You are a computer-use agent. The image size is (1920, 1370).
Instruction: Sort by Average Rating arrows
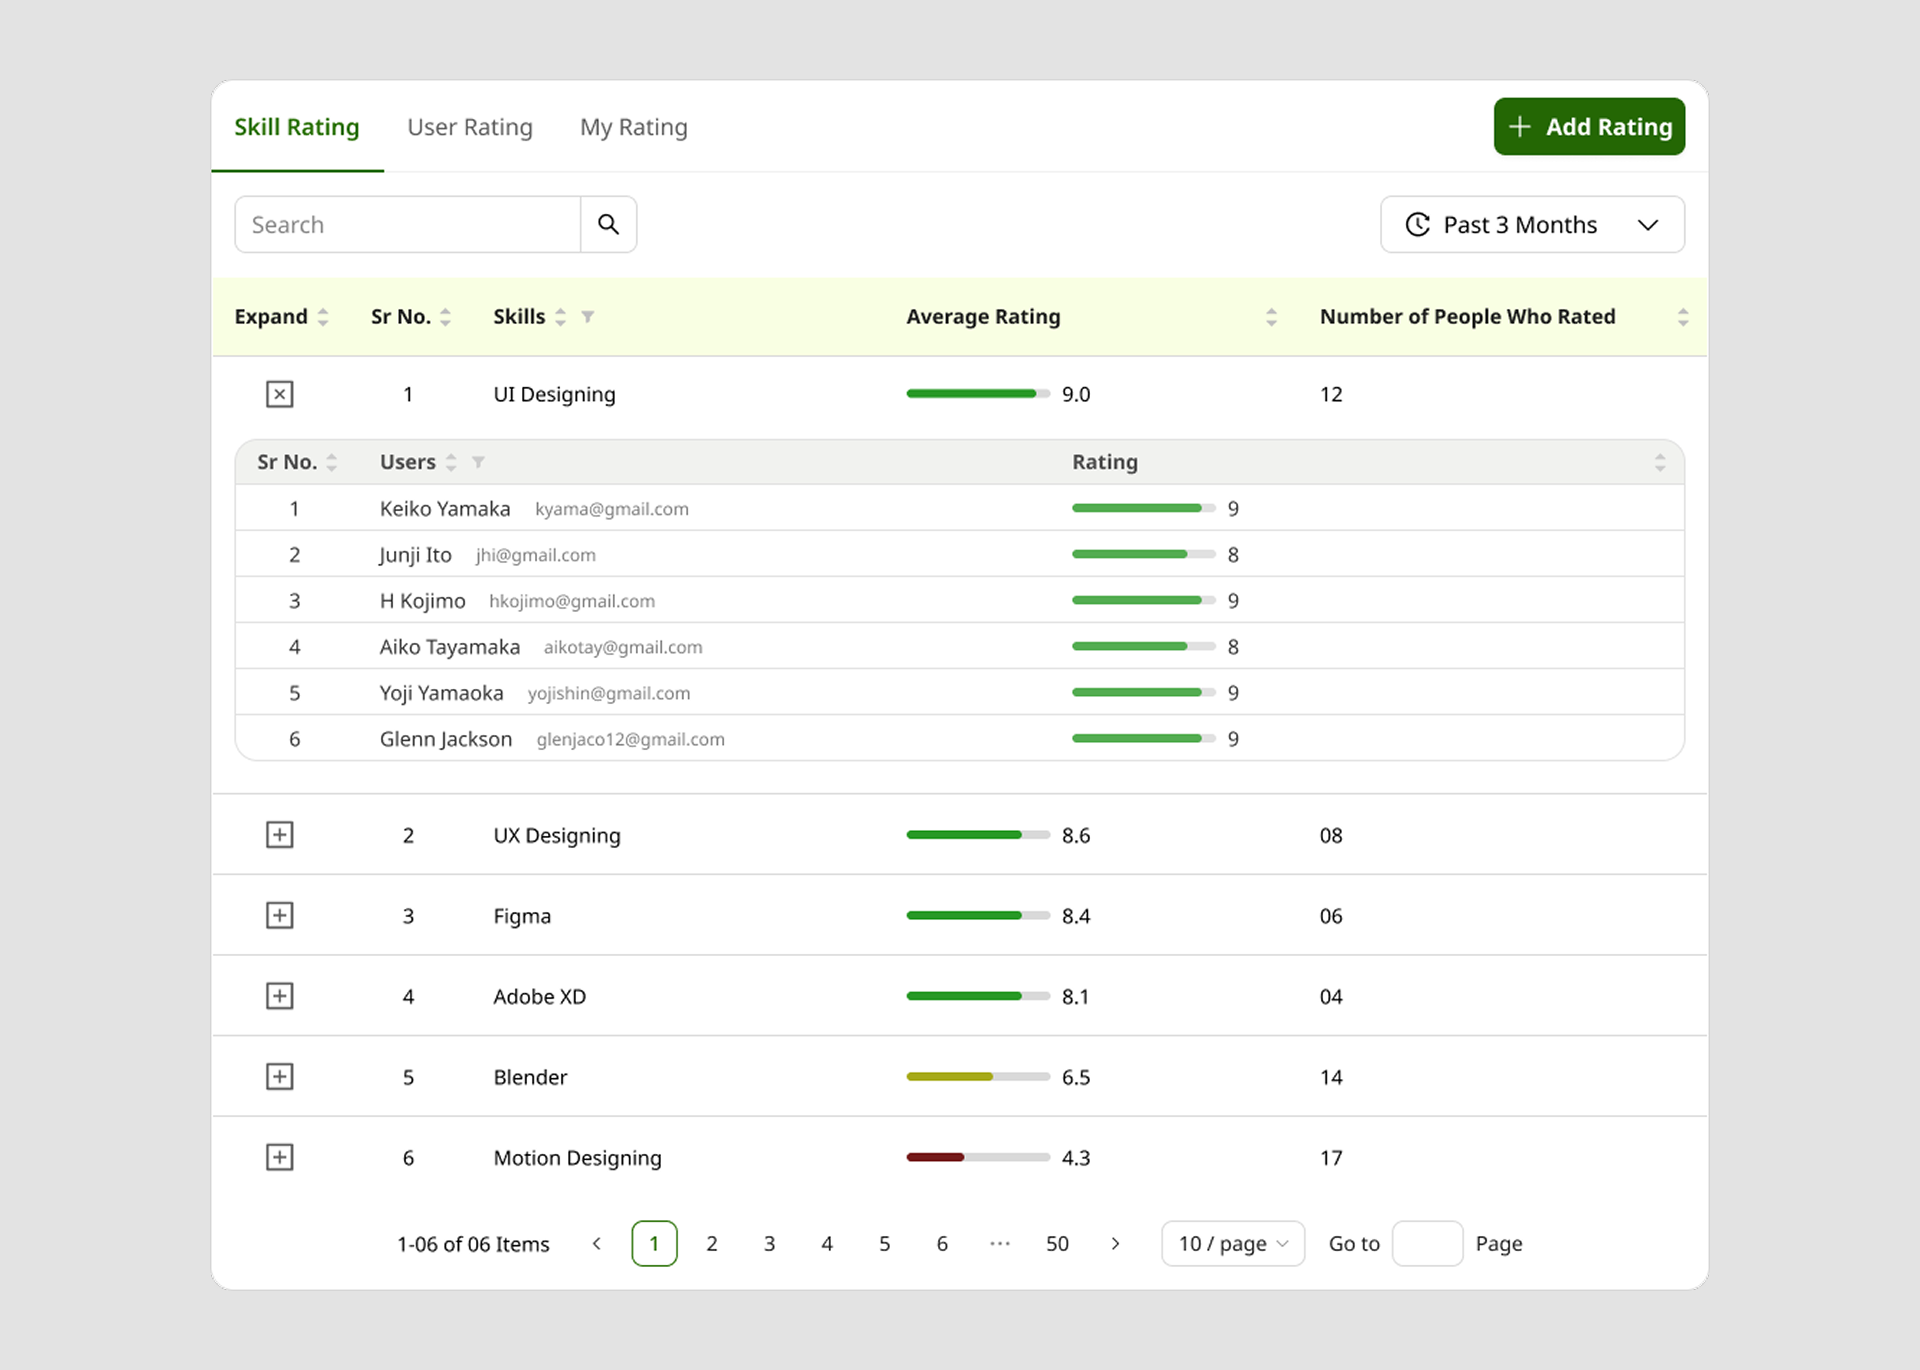click(x=1271, y=317)
